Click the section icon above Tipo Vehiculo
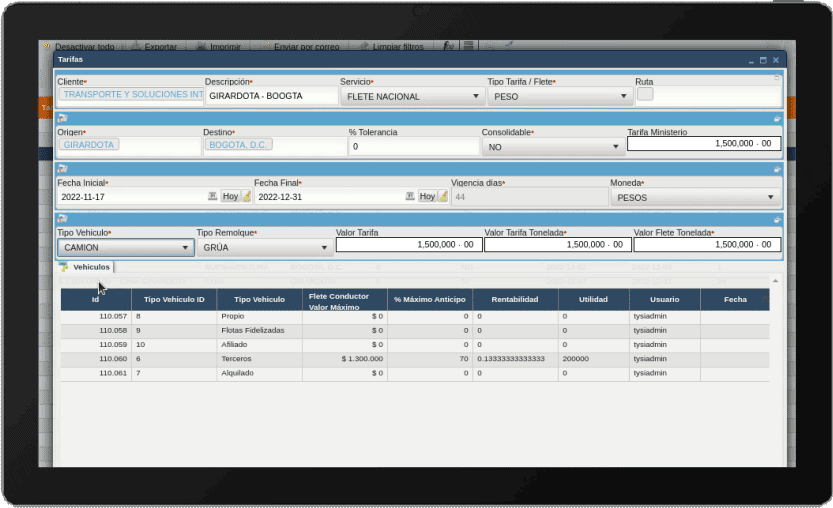 point(62,218)
